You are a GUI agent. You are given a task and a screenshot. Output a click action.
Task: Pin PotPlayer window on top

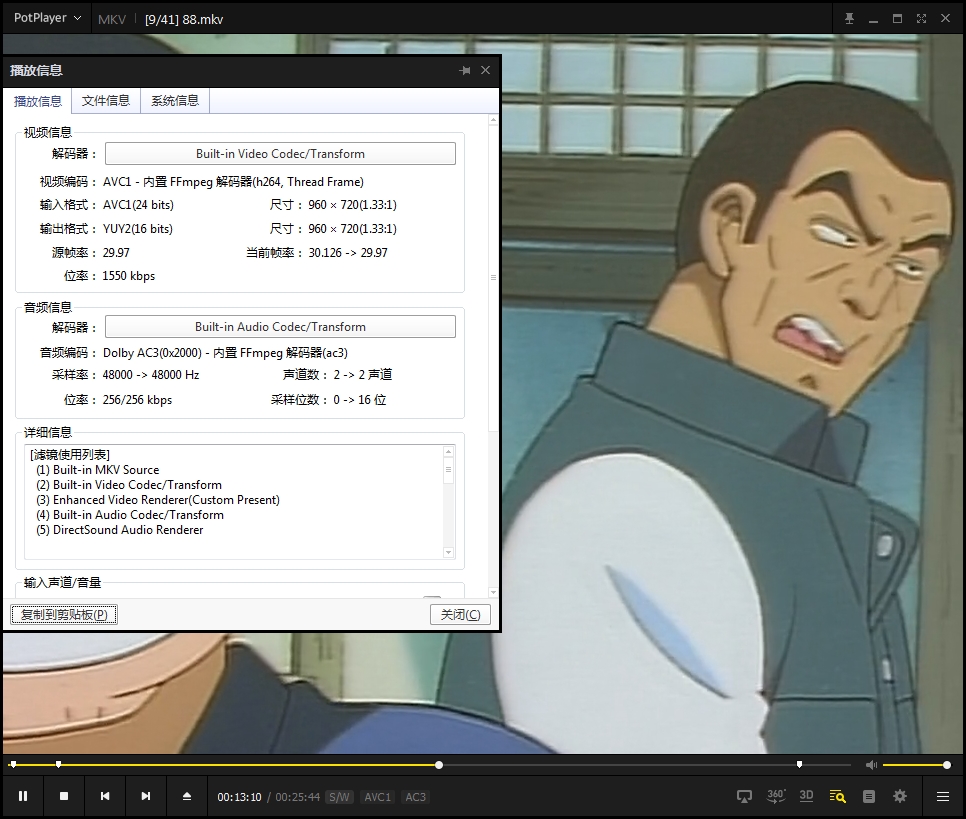(x=850, y=18)
